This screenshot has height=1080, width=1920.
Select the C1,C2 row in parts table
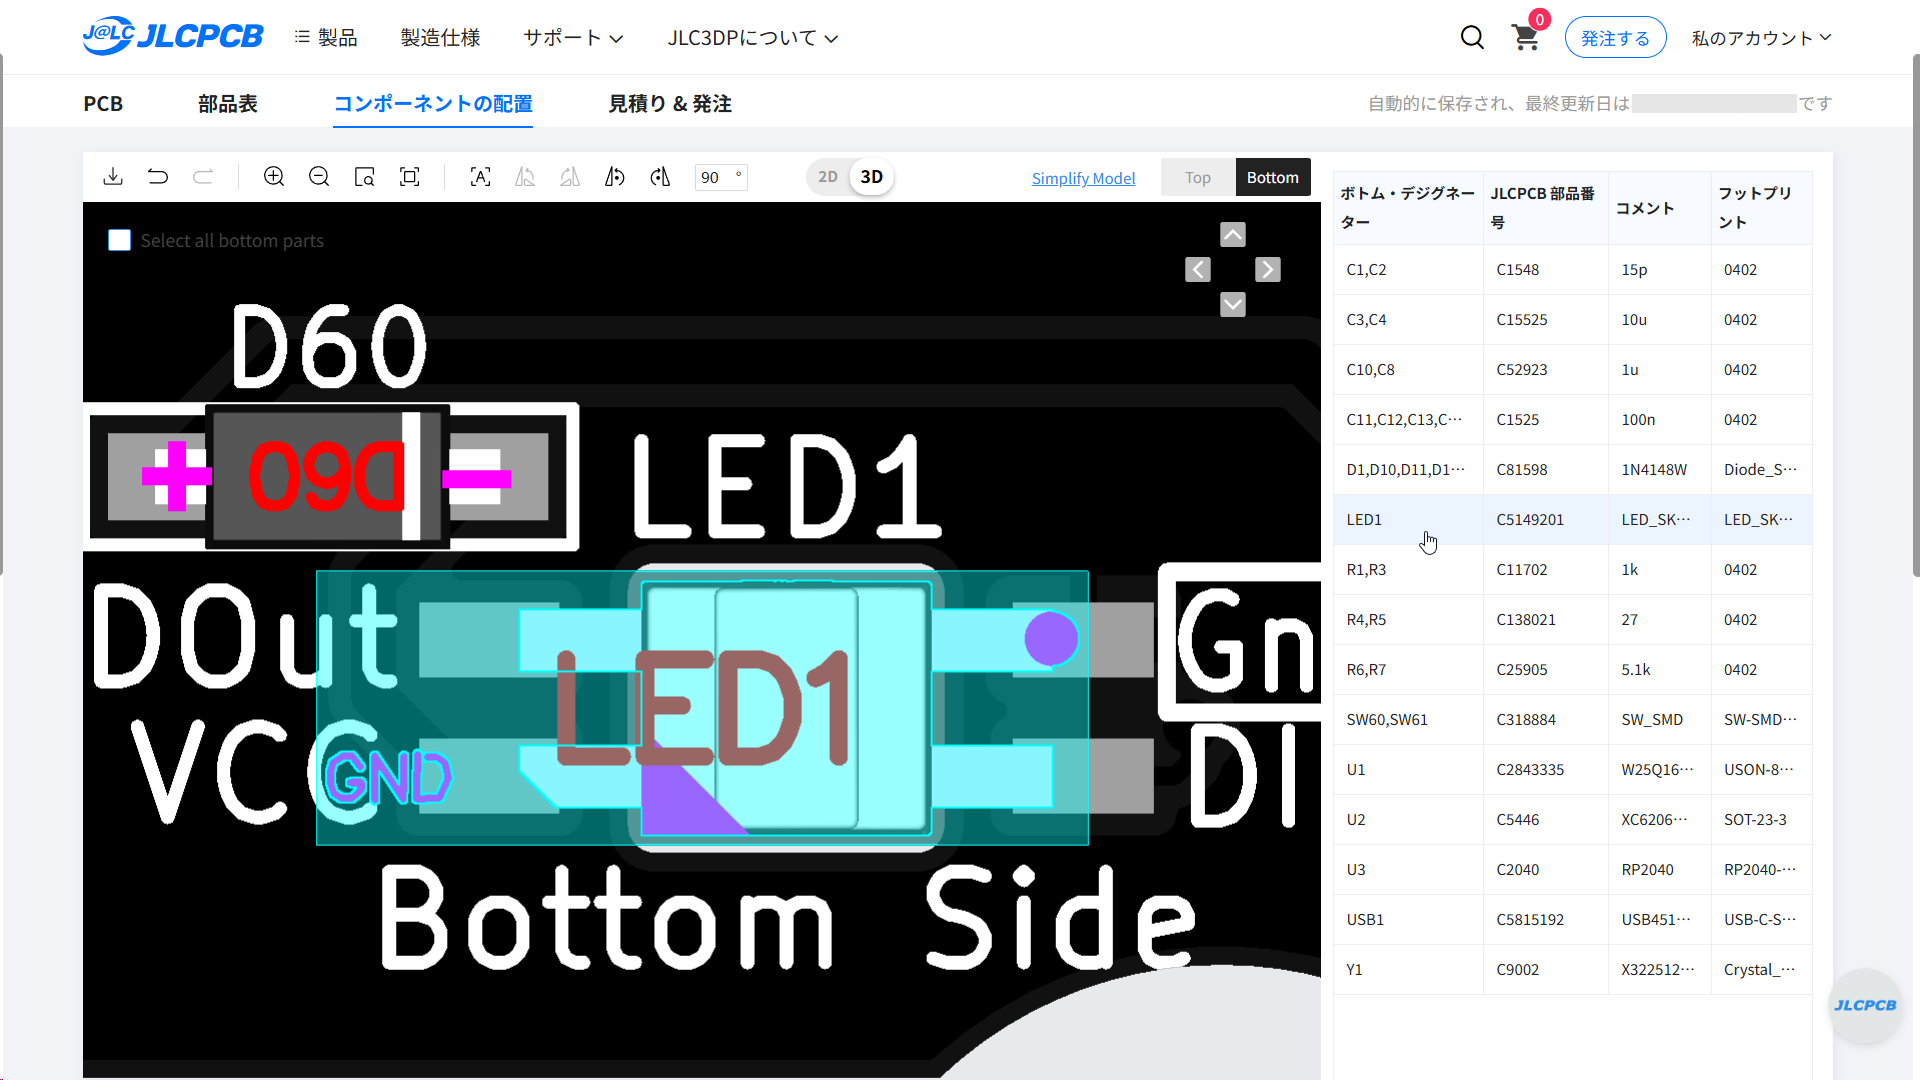click(x=1573, y=270)
